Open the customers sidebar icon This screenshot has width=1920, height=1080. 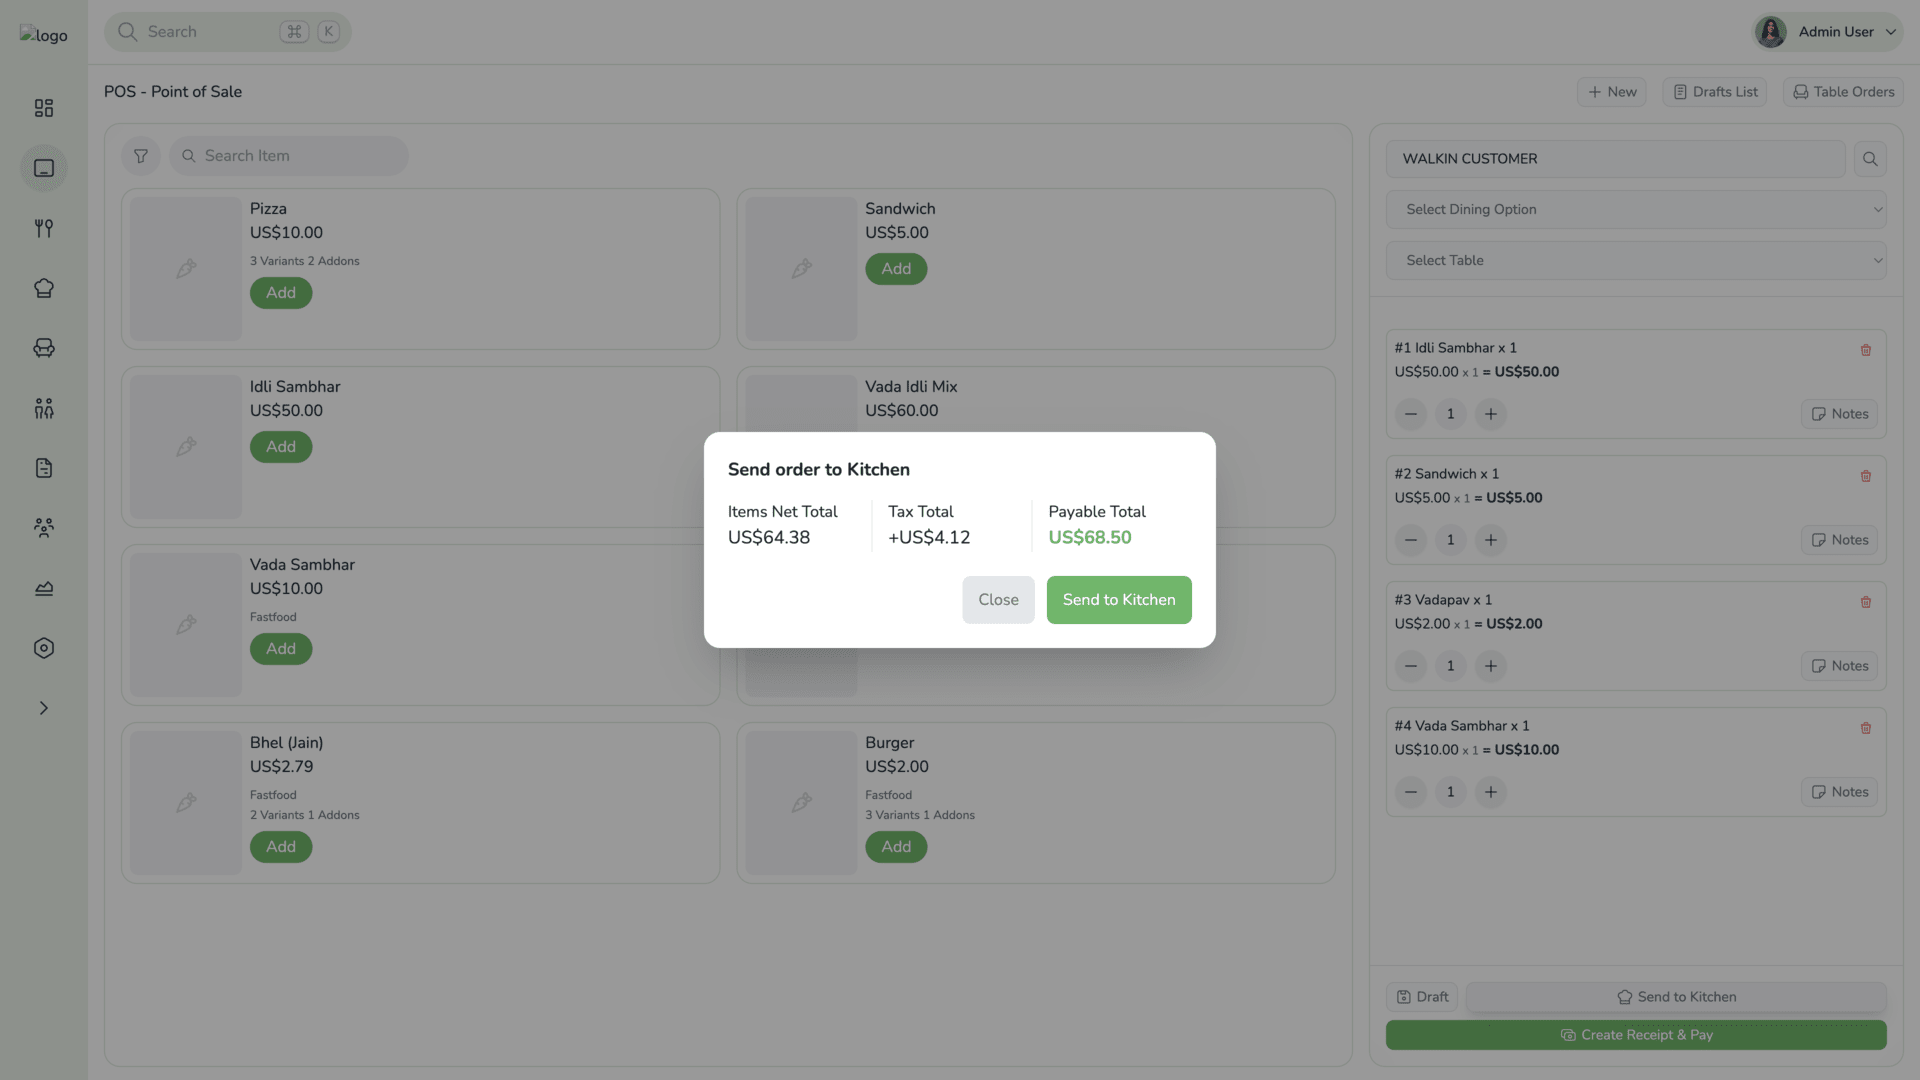[43, 528]
